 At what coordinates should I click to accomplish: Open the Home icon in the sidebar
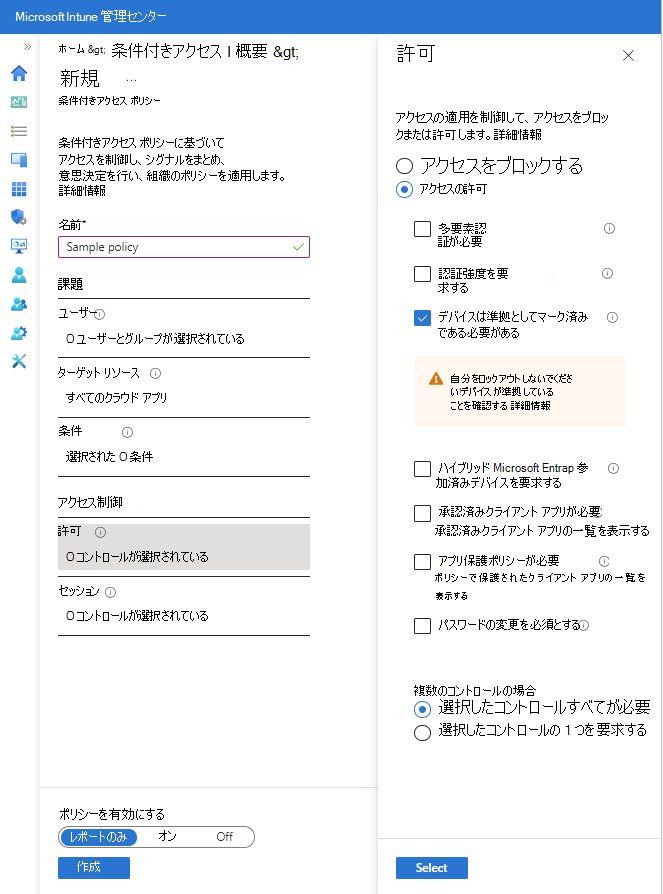click(19, 74)
